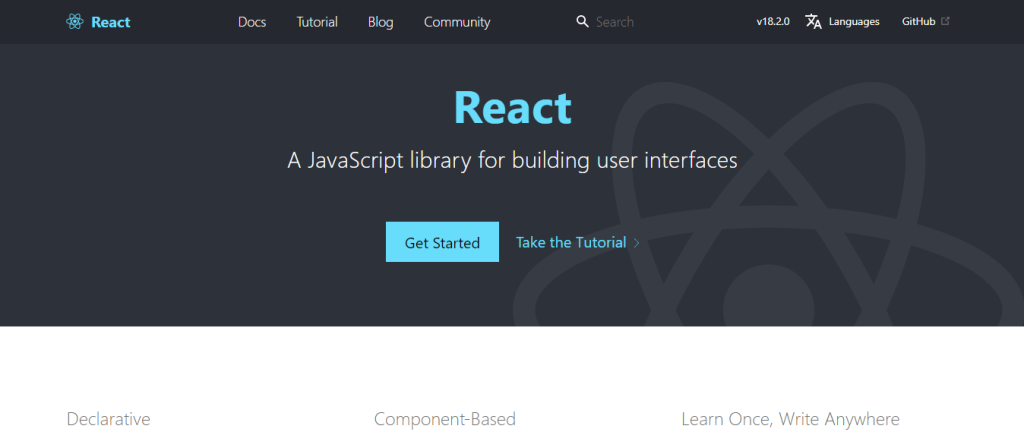Click the chevron next to Take the Tutorial
This screenshot has width=1024, height=432.
637,243
